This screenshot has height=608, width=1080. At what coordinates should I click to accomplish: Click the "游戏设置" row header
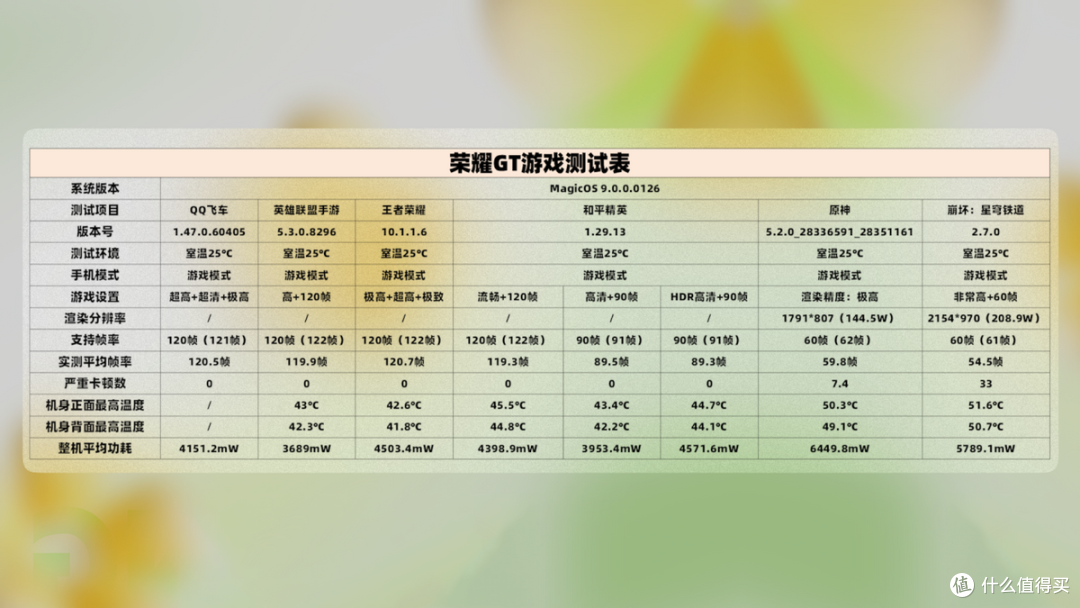95,297
